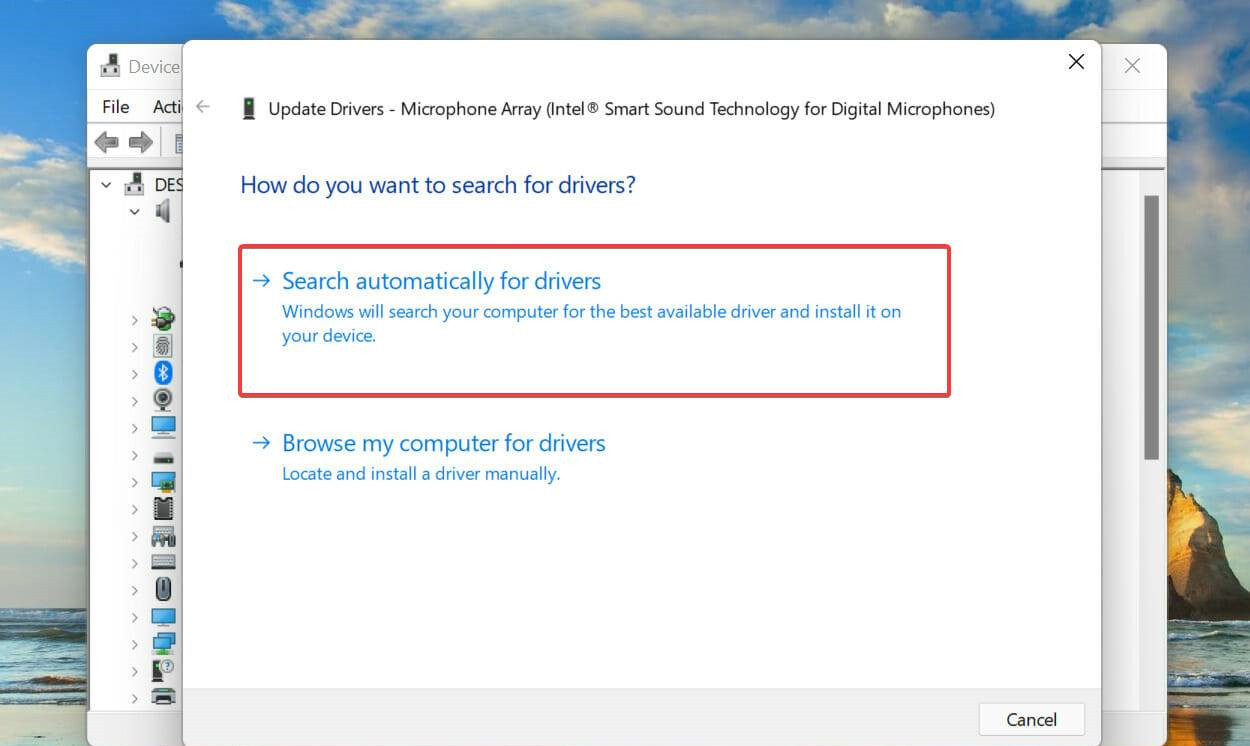Viewport: 1250px width, 746px height.
Task: Click the Cancel button
Action: tap(1031, 719)
